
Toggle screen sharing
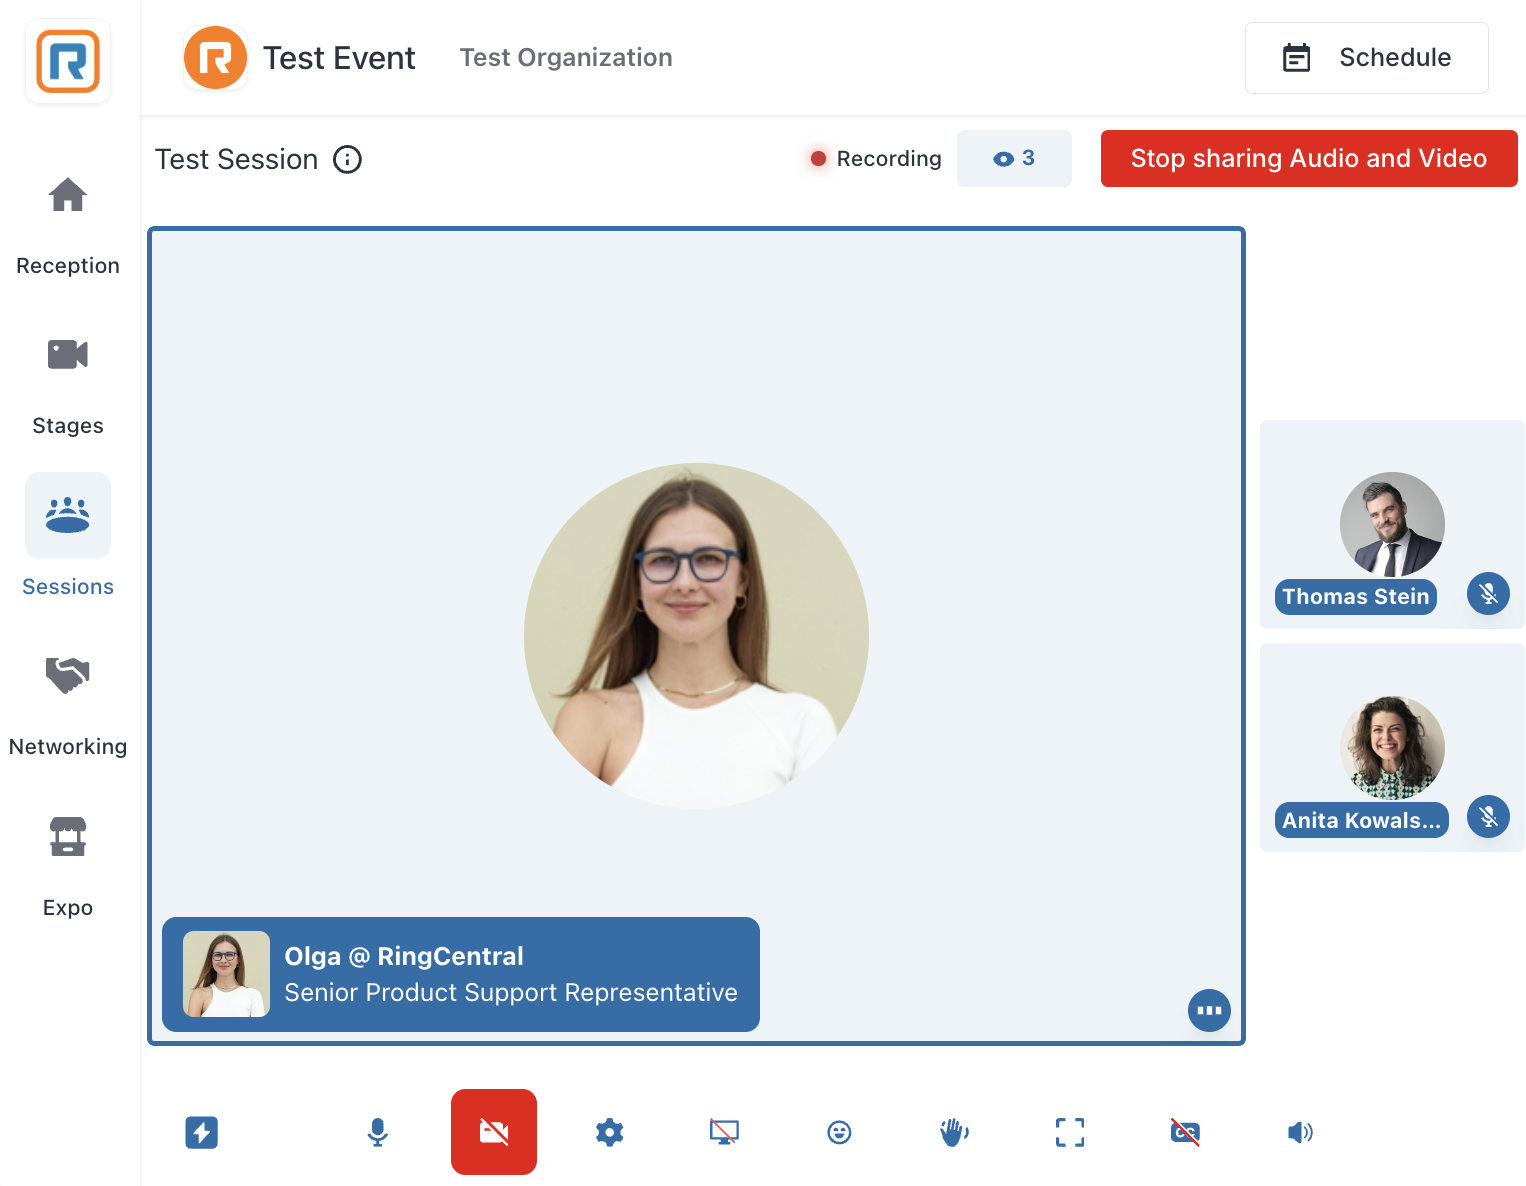pos(724,1132)
